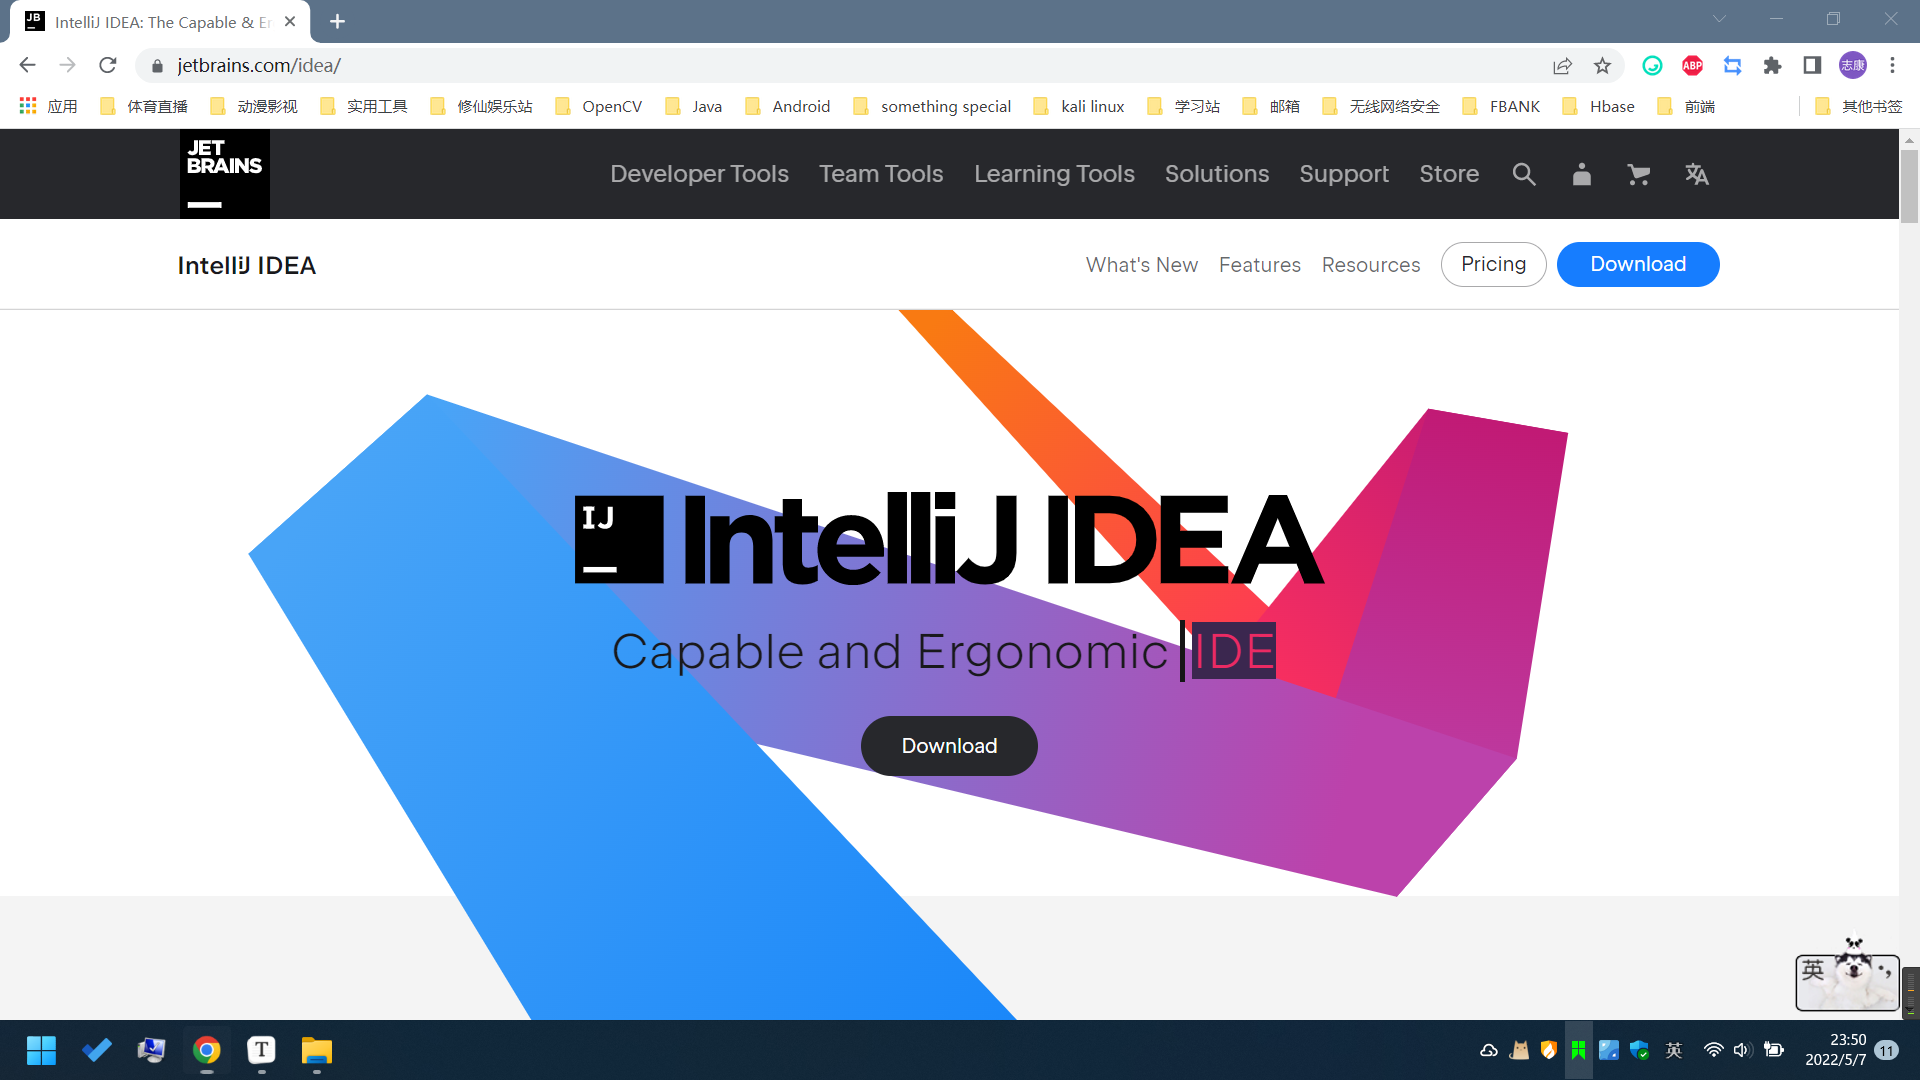Click the IntelliJ IDEA IJ logo in hero
Screen dimensions: 1920x1080
point(619,539)
